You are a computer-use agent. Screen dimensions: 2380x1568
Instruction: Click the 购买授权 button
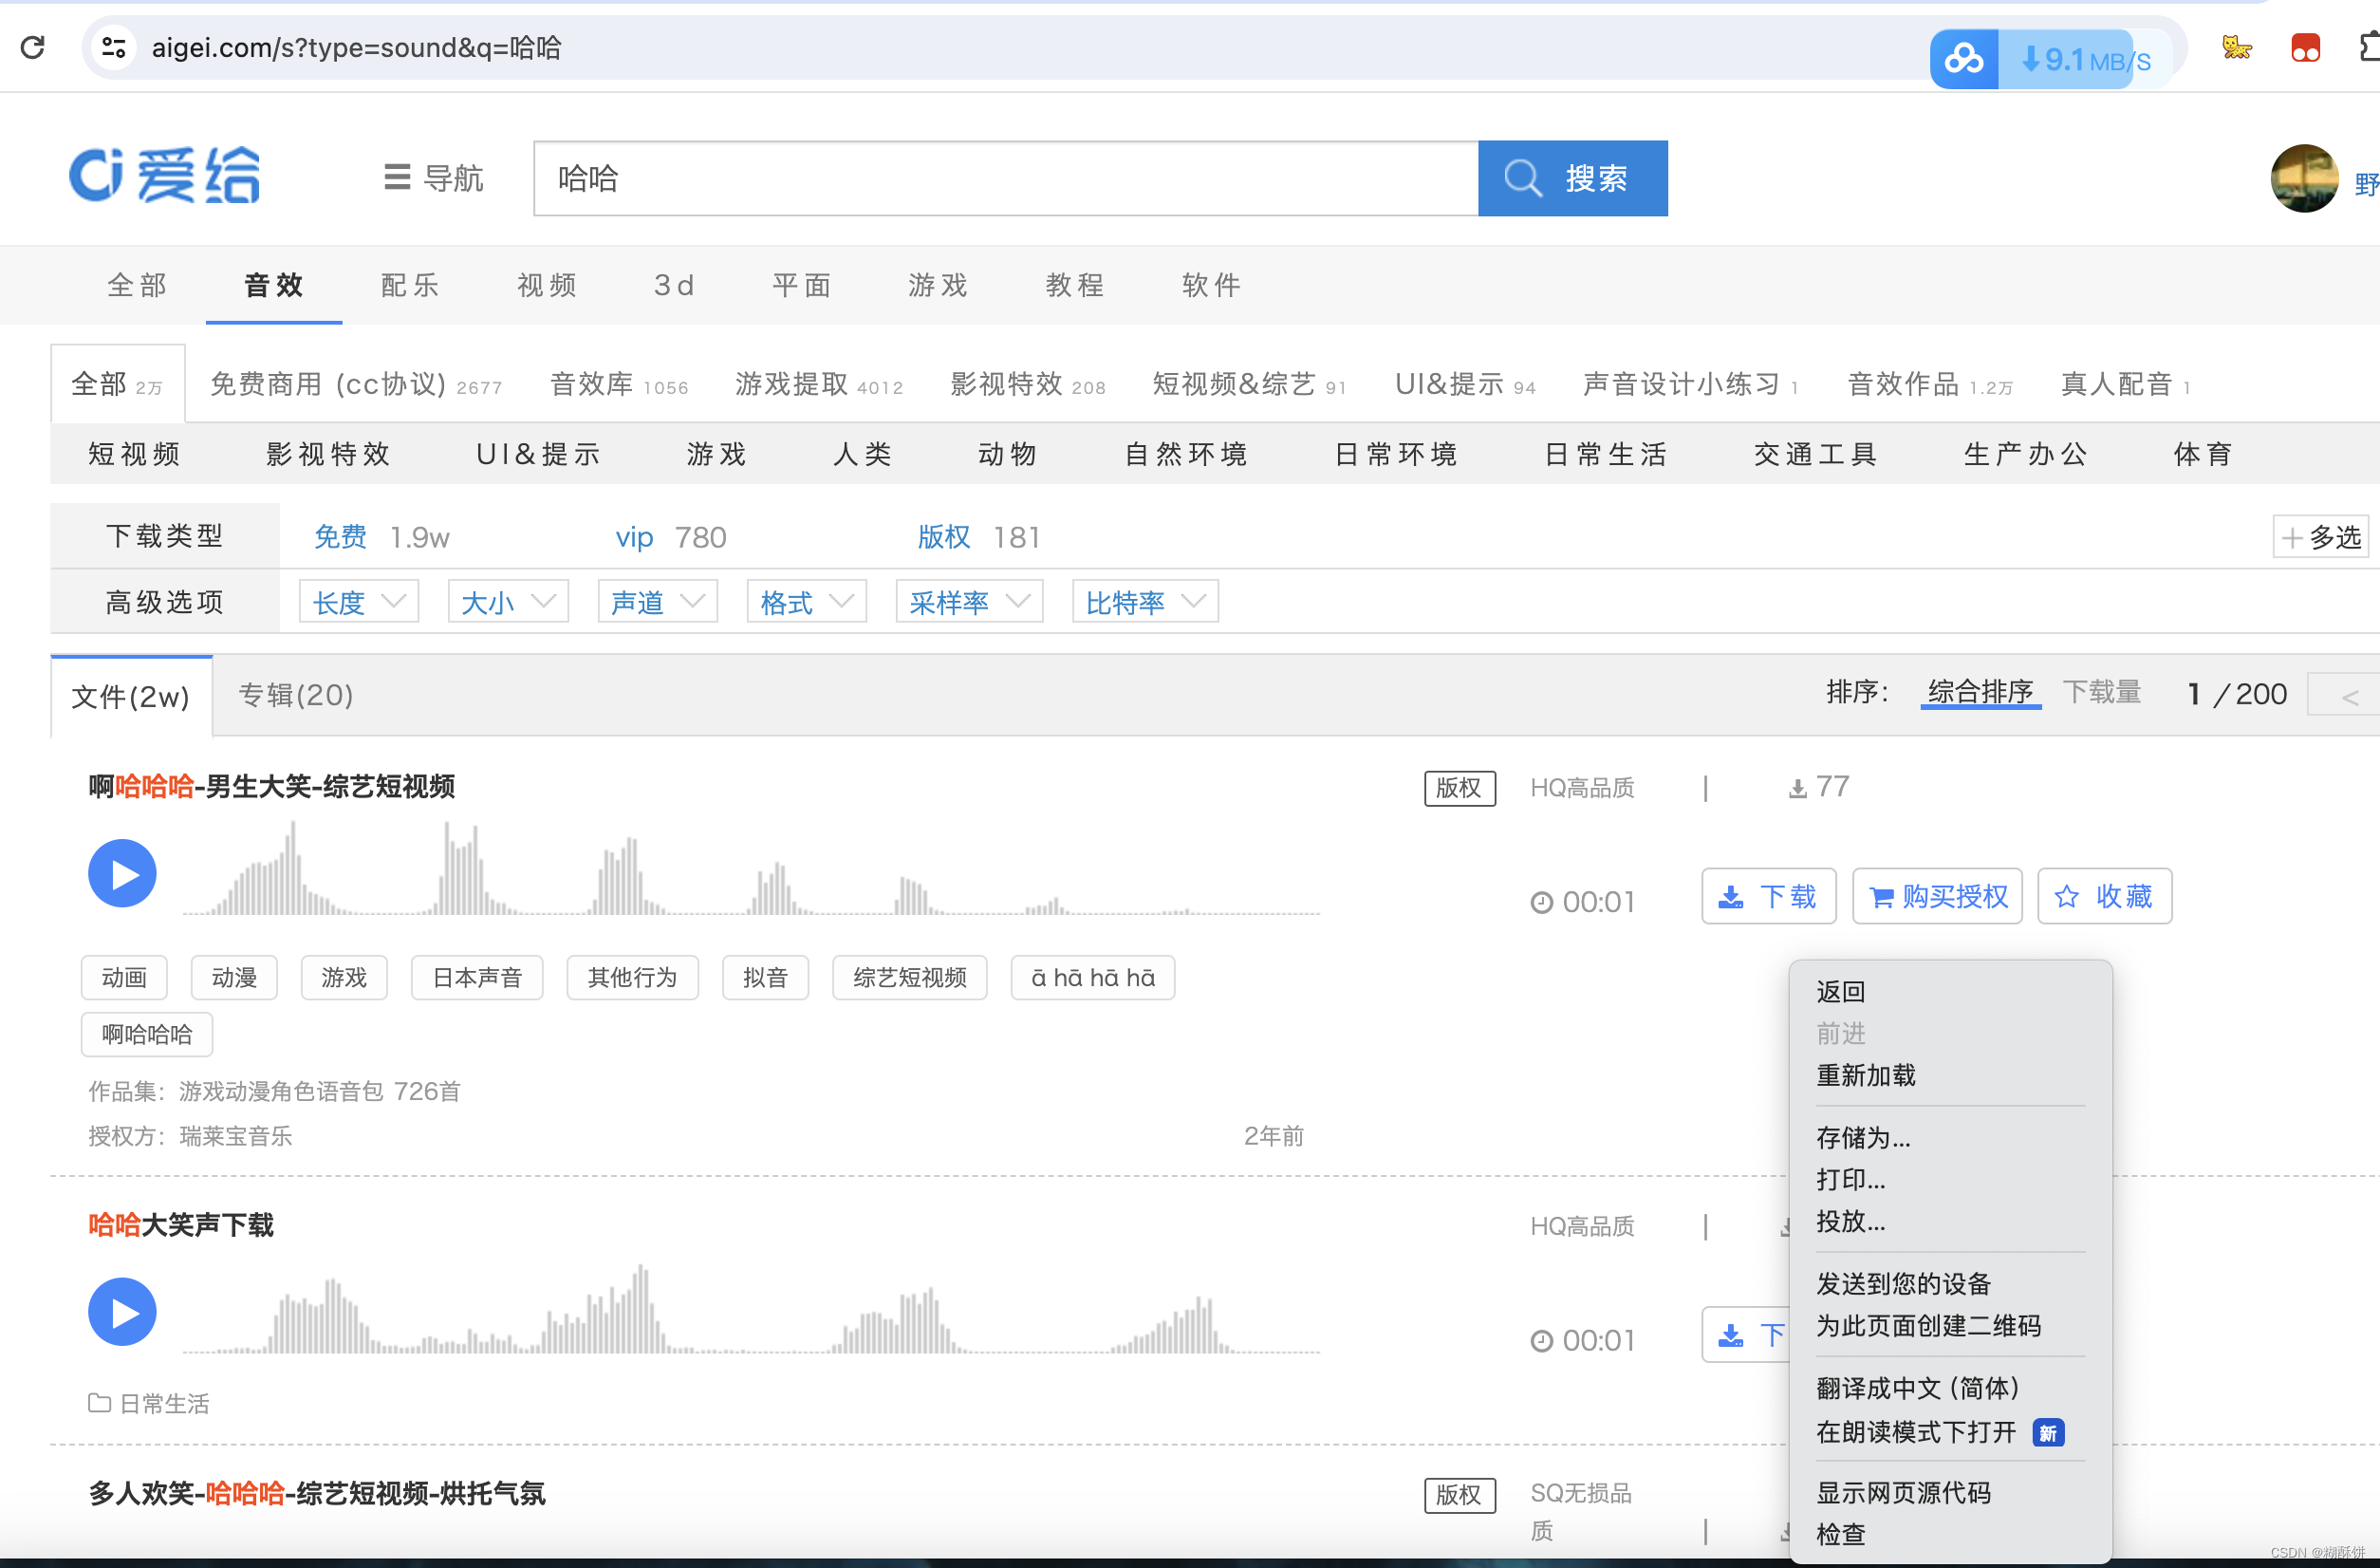(x=1937, y=896)
